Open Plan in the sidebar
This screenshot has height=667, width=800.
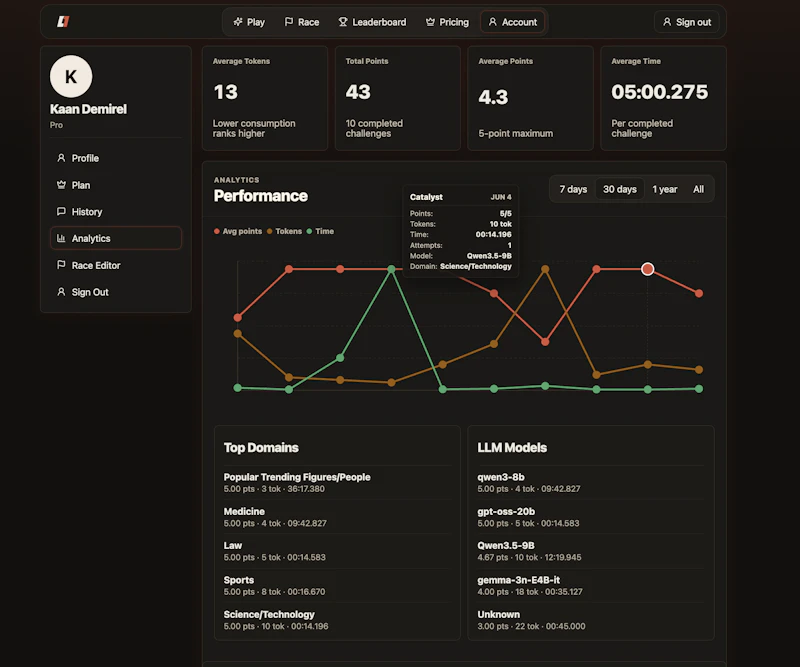pyautogui.click(x=116, y=185)
